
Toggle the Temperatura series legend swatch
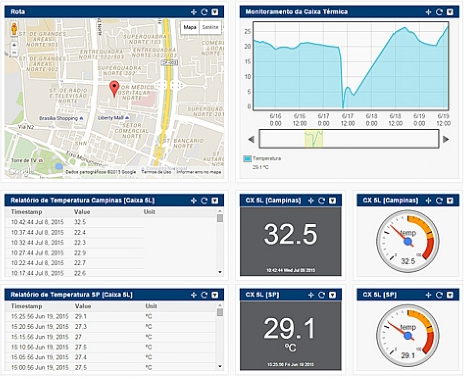pyautogui.click(x=247, y=159)
